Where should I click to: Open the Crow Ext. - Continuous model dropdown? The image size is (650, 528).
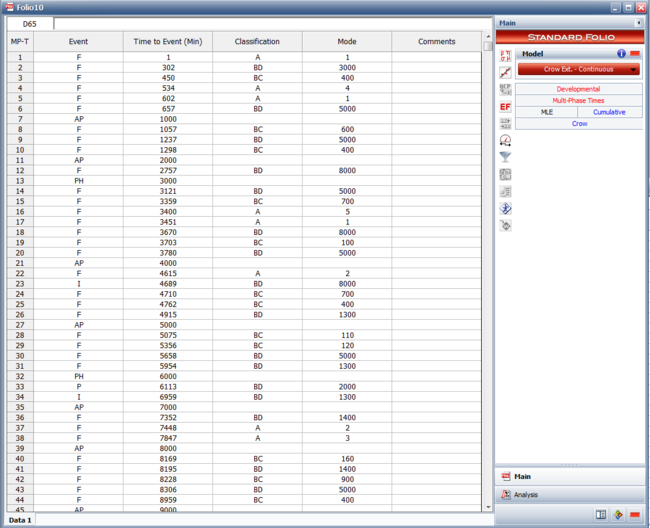point(579,70)
